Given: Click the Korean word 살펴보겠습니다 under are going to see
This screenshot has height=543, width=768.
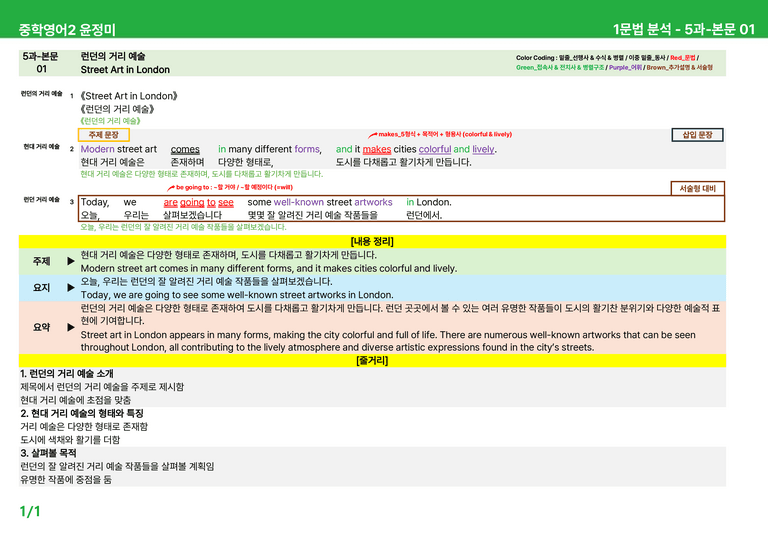Looking at the screenshot, I should [192, 215].
